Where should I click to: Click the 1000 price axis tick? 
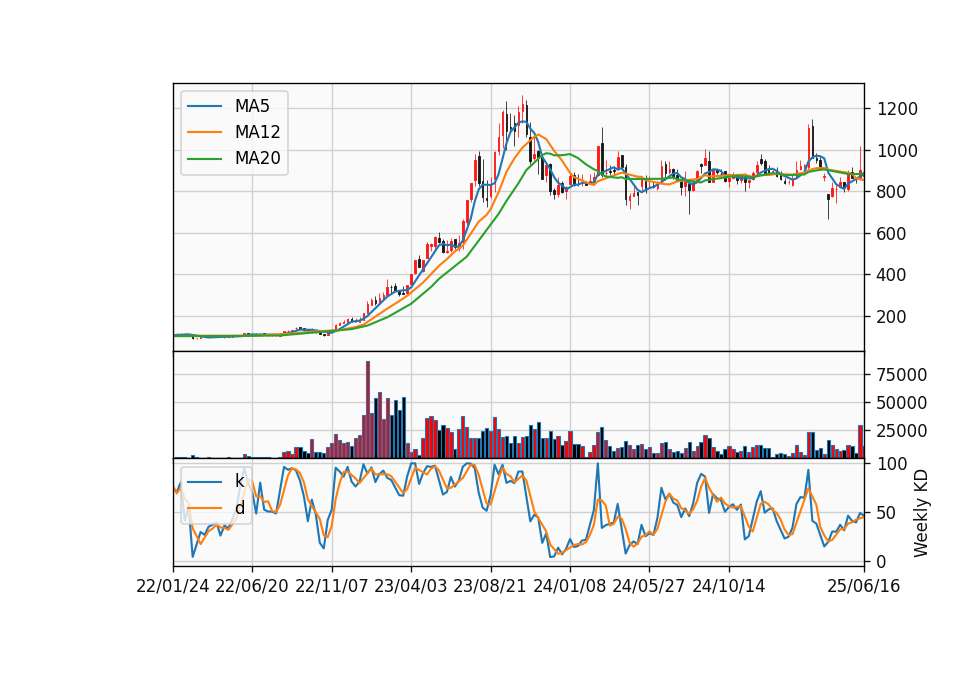[897, 151]
